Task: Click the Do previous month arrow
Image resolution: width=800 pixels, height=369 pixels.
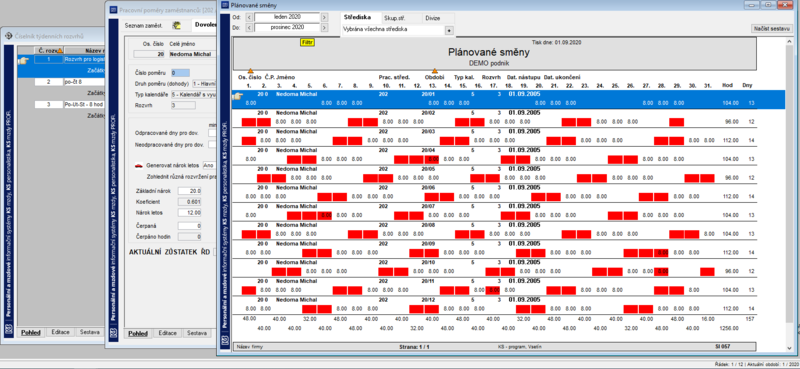Action: [249, 27]
